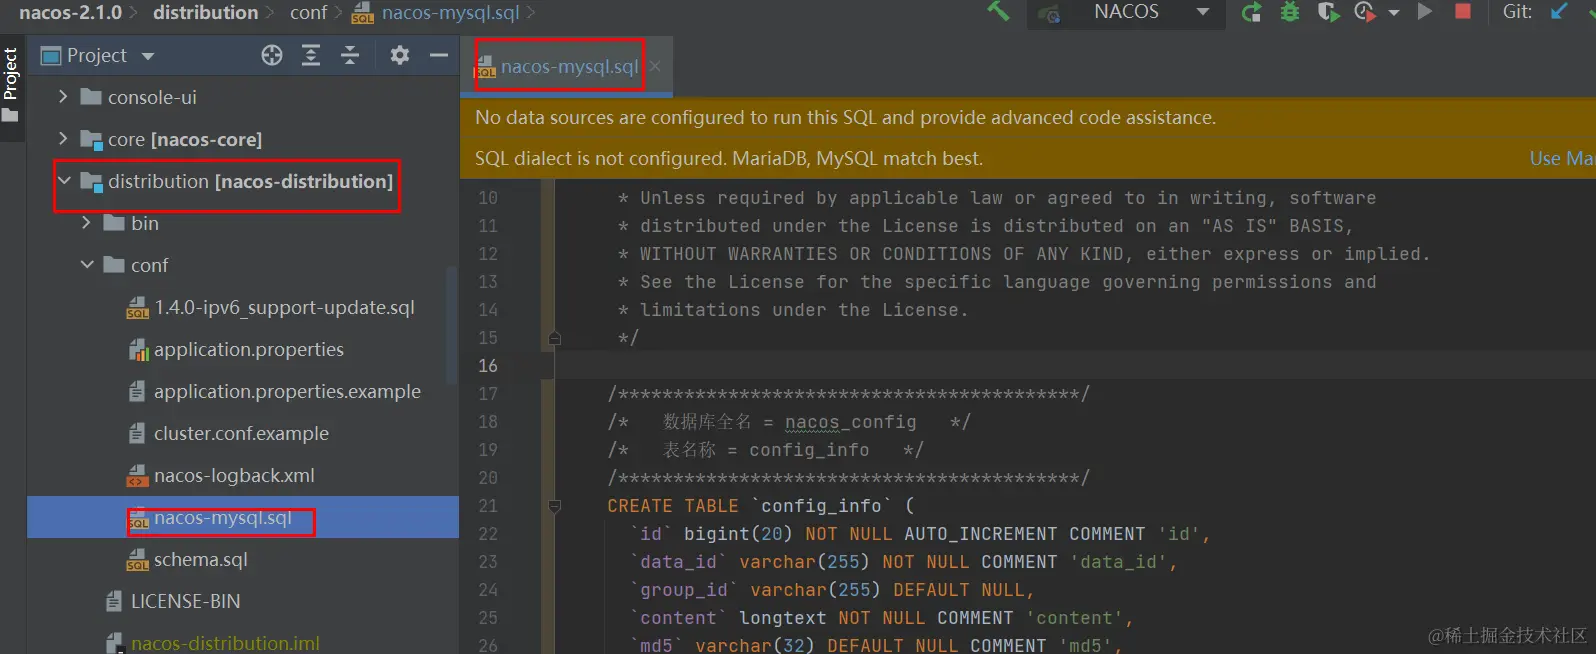Click the rerun NACOS icon
This screenshot has height=654, width=1596.
(1251, 12)
